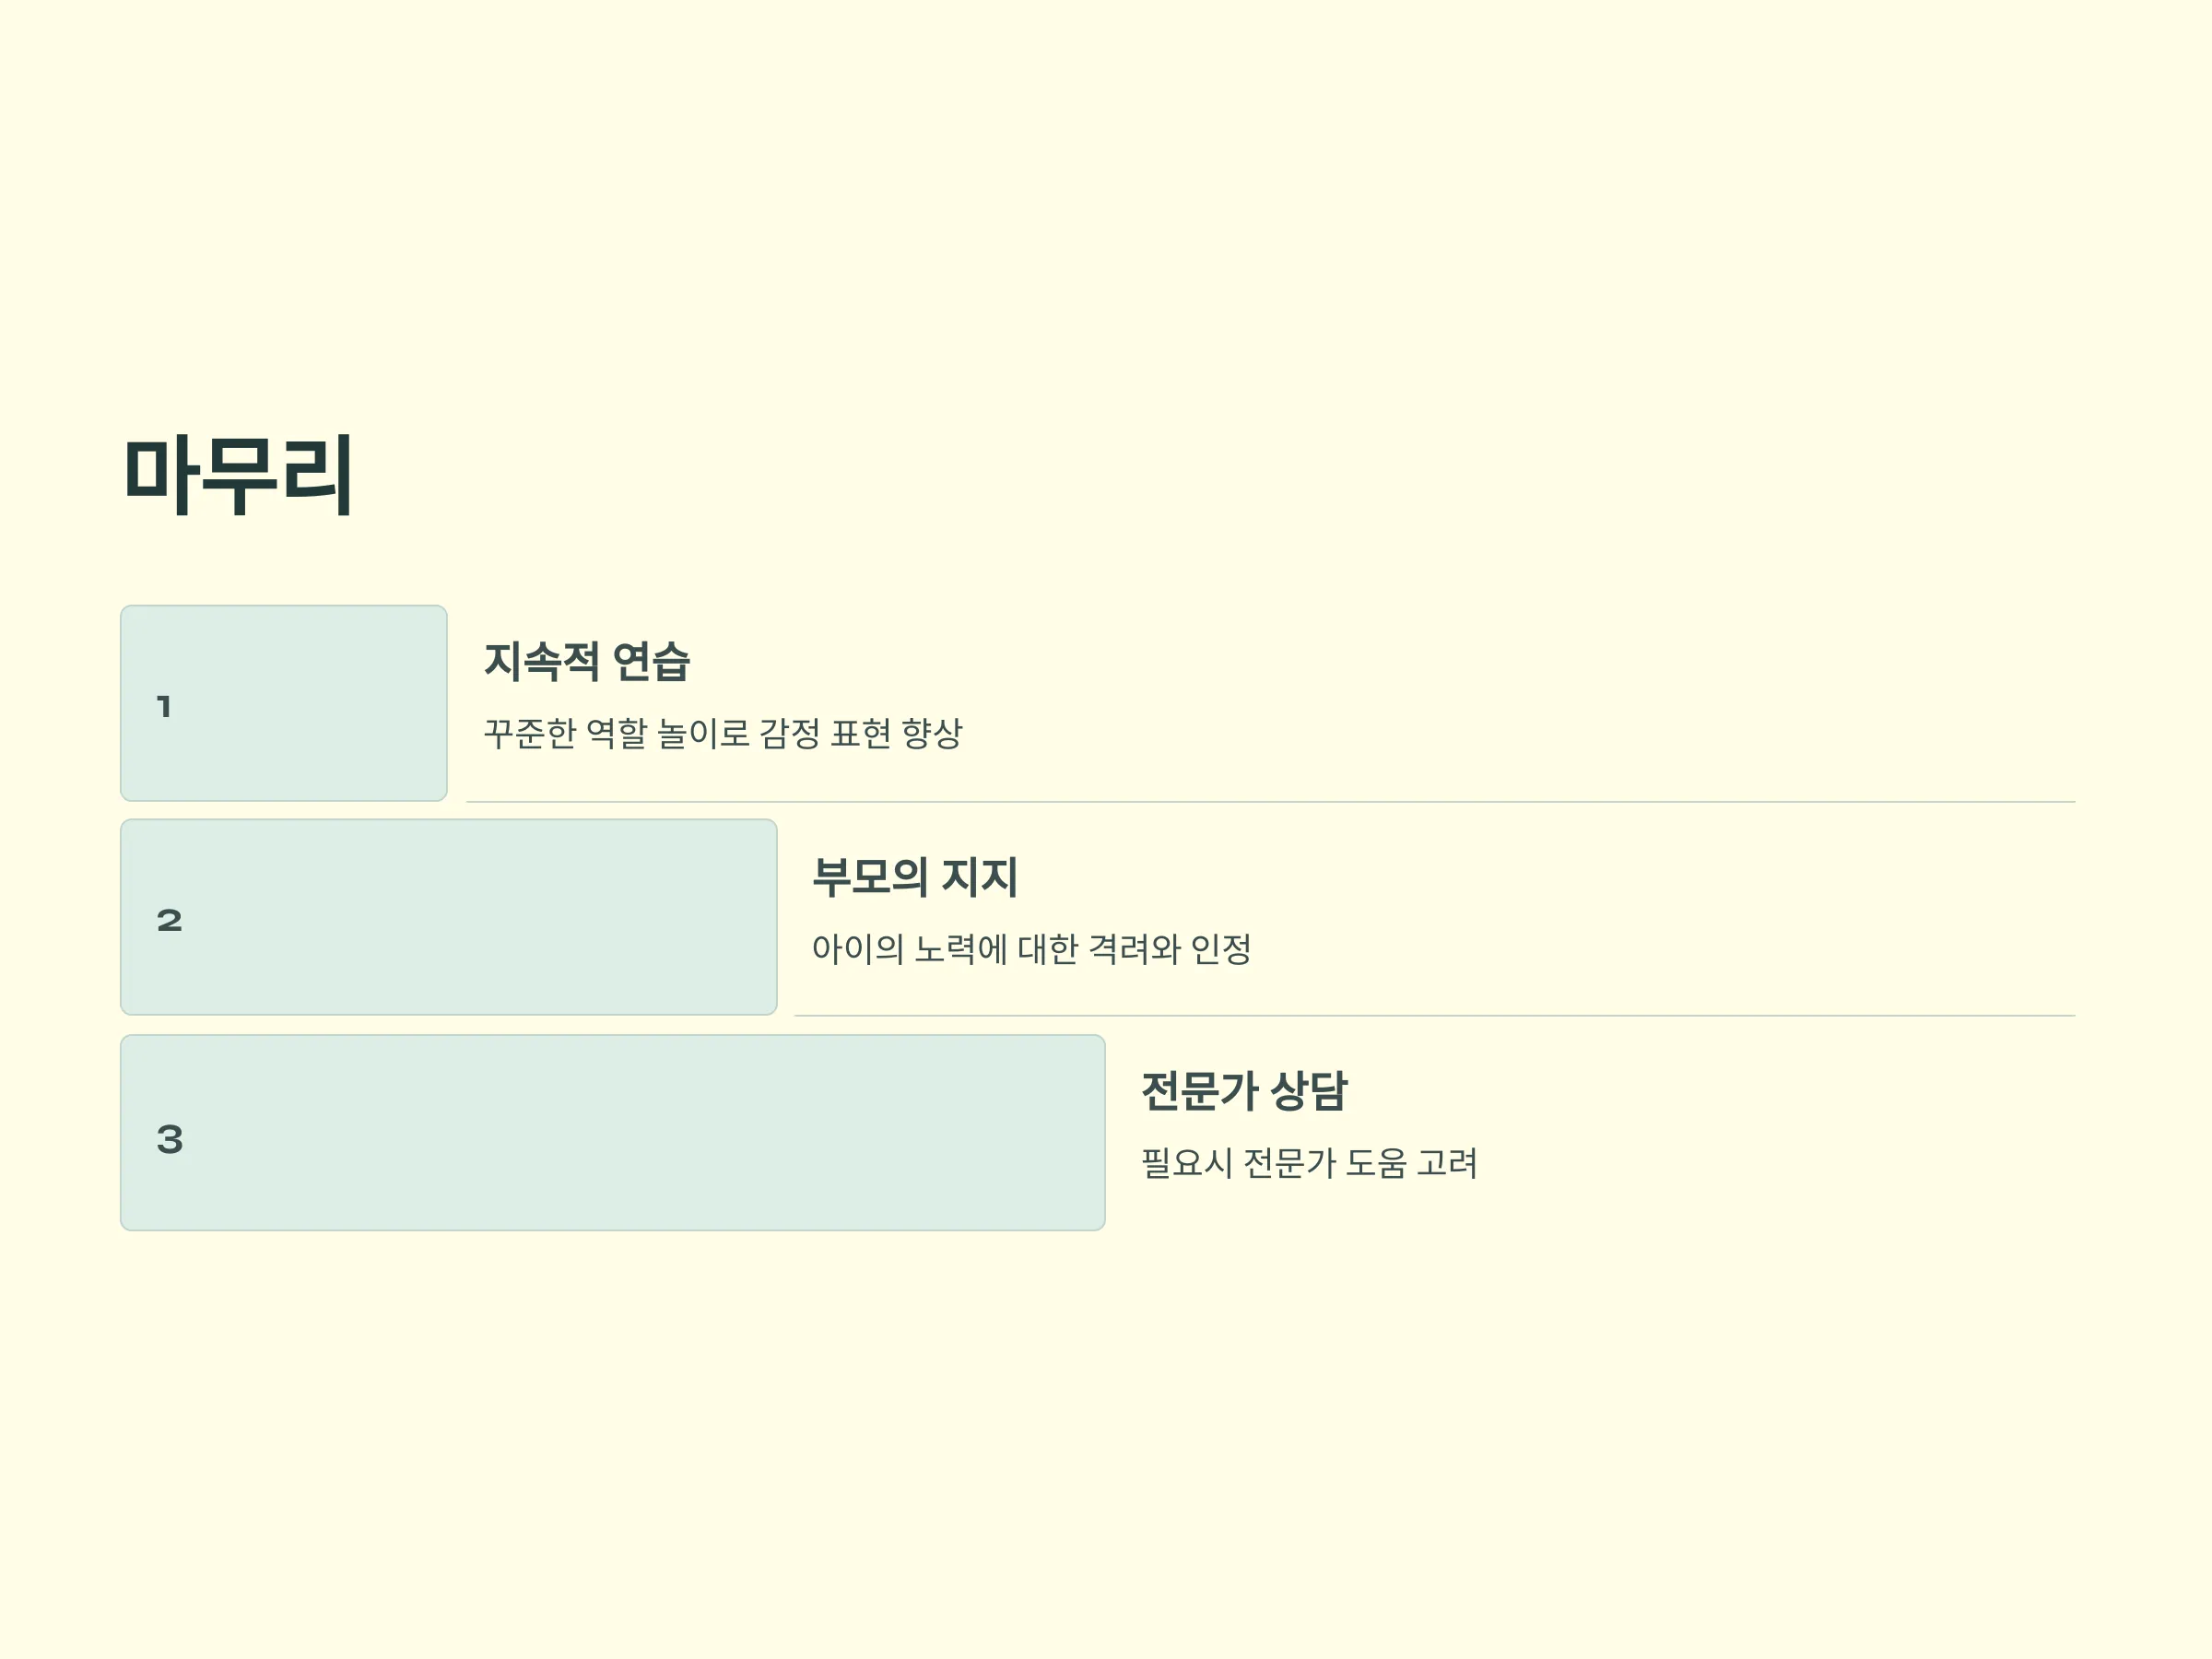This screenshot has height=1659, width=2212.
Task: Click the teal step box numbered 1
Action: 284,703
